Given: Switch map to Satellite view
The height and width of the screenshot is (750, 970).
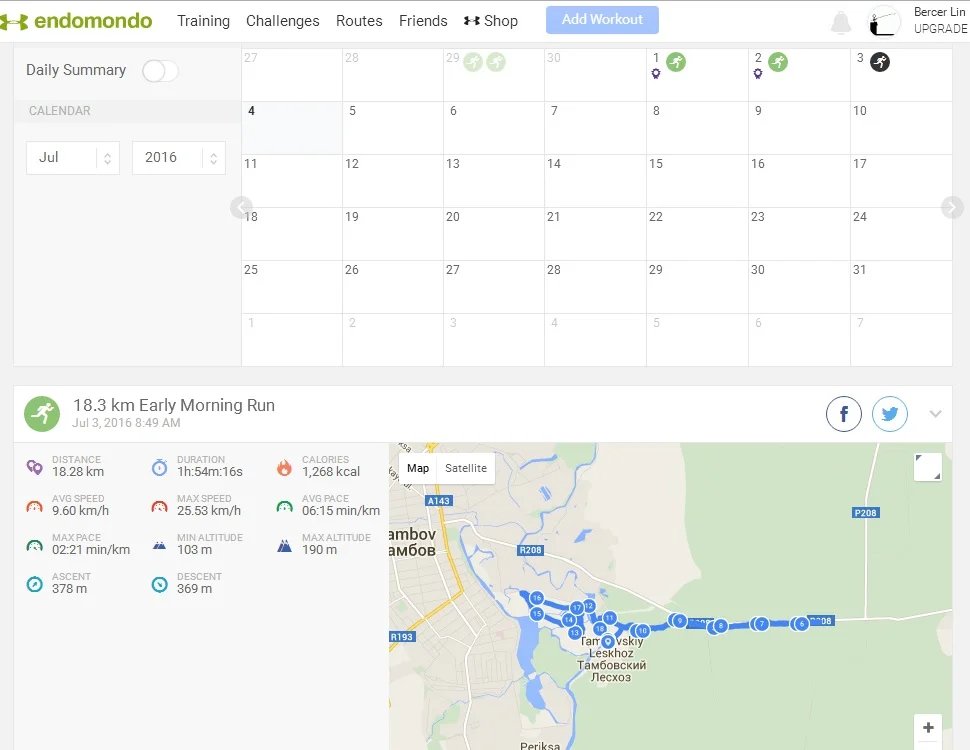Looking at the screenshot, I should point(466,468).
